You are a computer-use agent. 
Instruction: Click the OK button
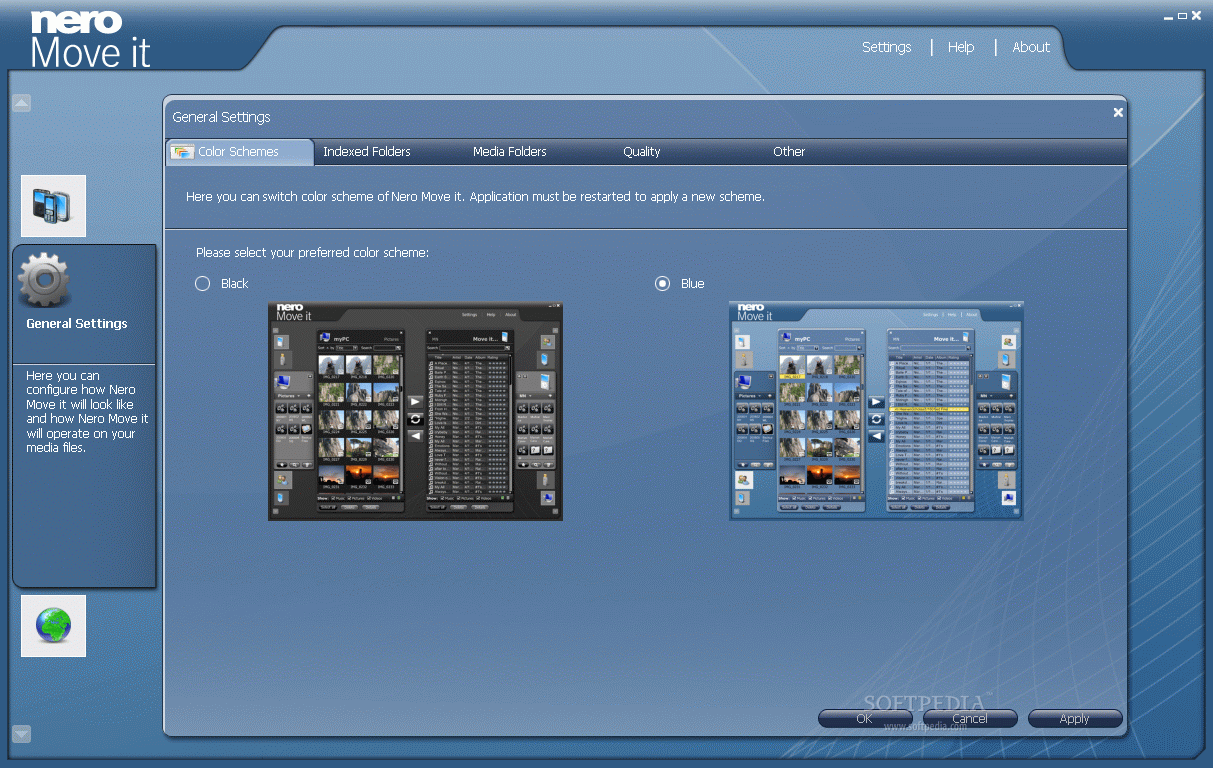pyautogui.click(x=865, y=719)
